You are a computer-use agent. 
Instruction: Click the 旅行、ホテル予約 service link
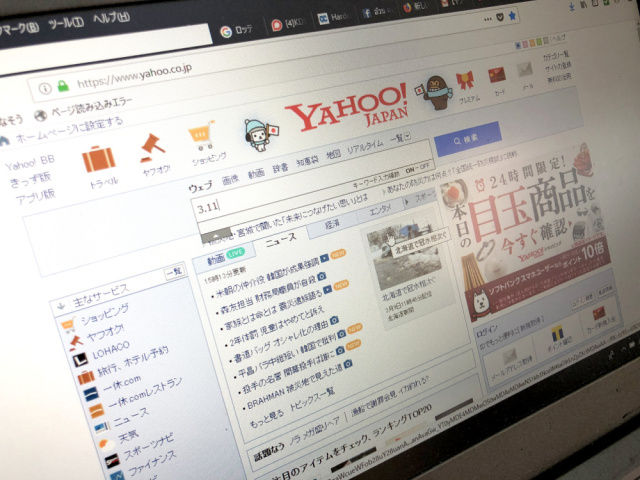[132, 361]
